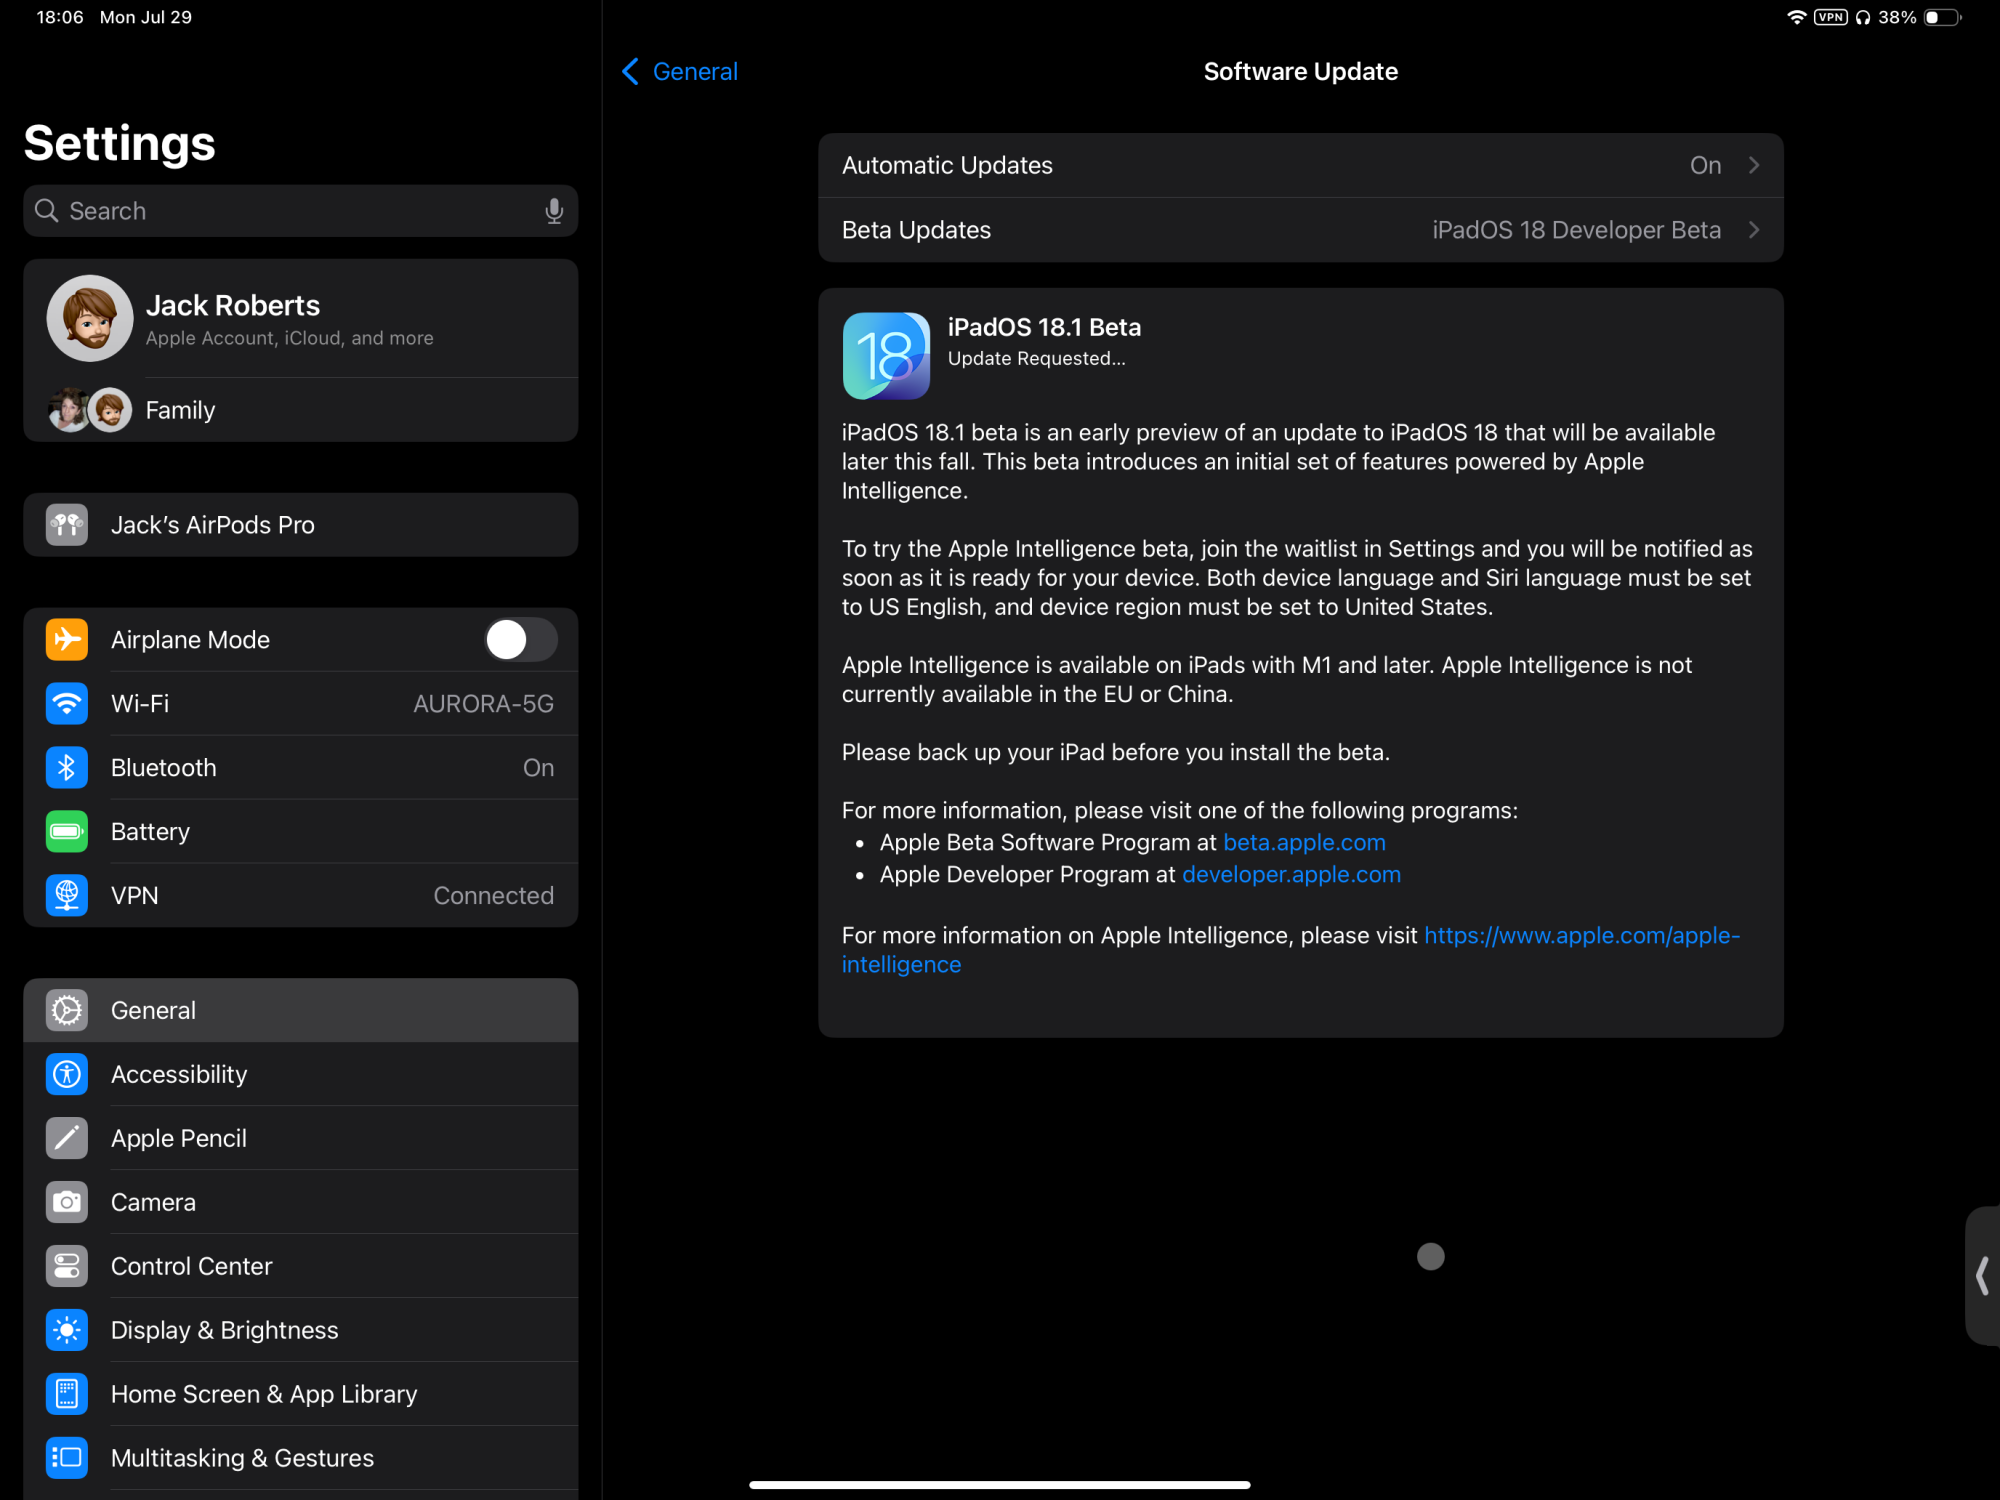Open Accessibility via its blue icon

[67, 1074]
